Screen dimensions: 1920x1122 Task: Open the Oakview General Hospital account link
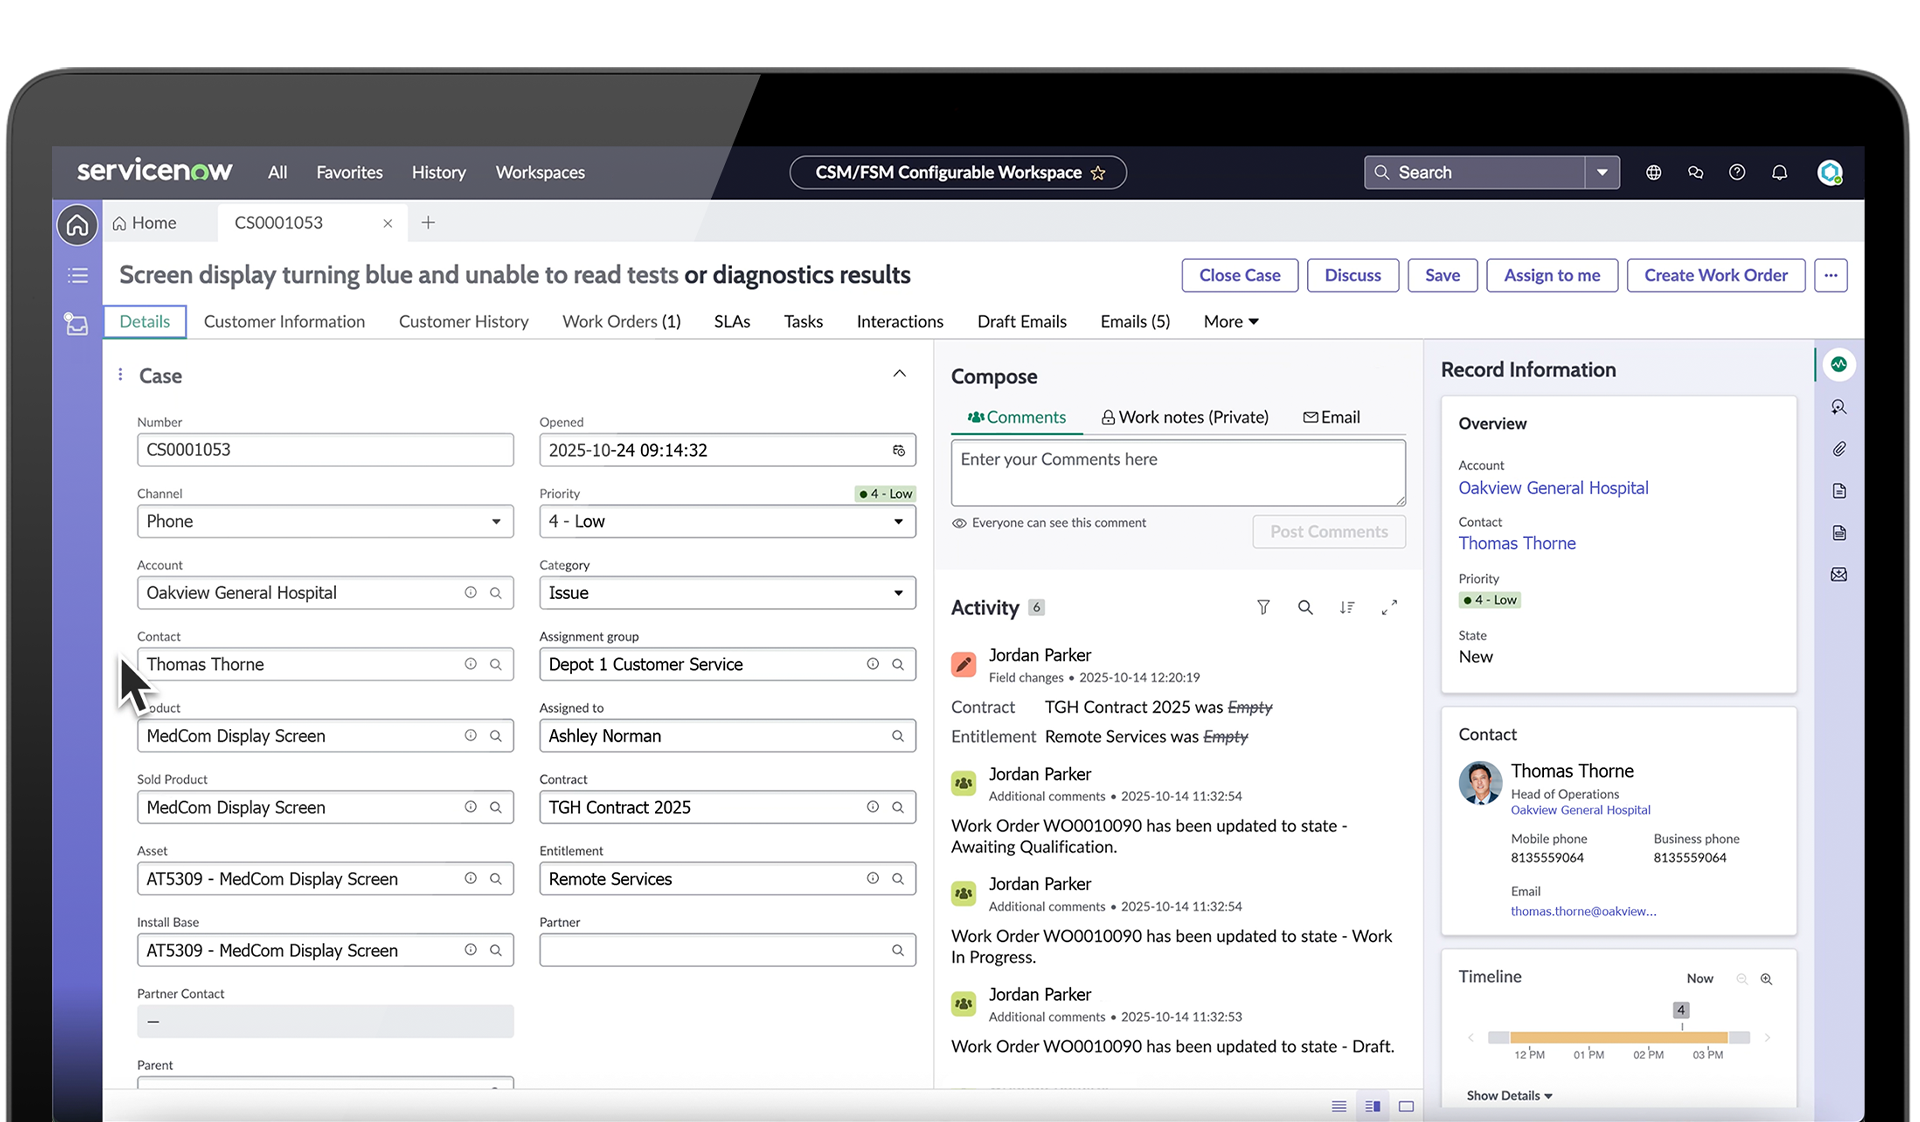(1553, 488)
